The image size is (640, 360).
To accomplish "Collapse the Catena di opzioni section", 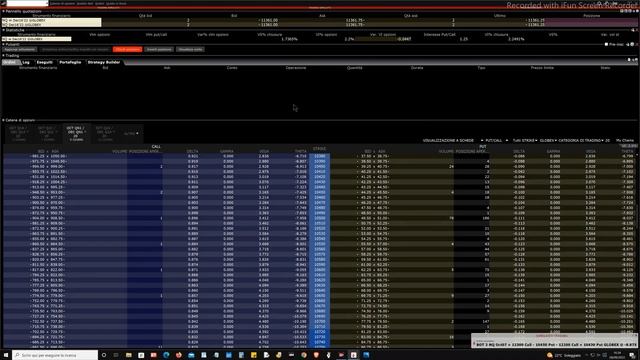I will point(3,120).
